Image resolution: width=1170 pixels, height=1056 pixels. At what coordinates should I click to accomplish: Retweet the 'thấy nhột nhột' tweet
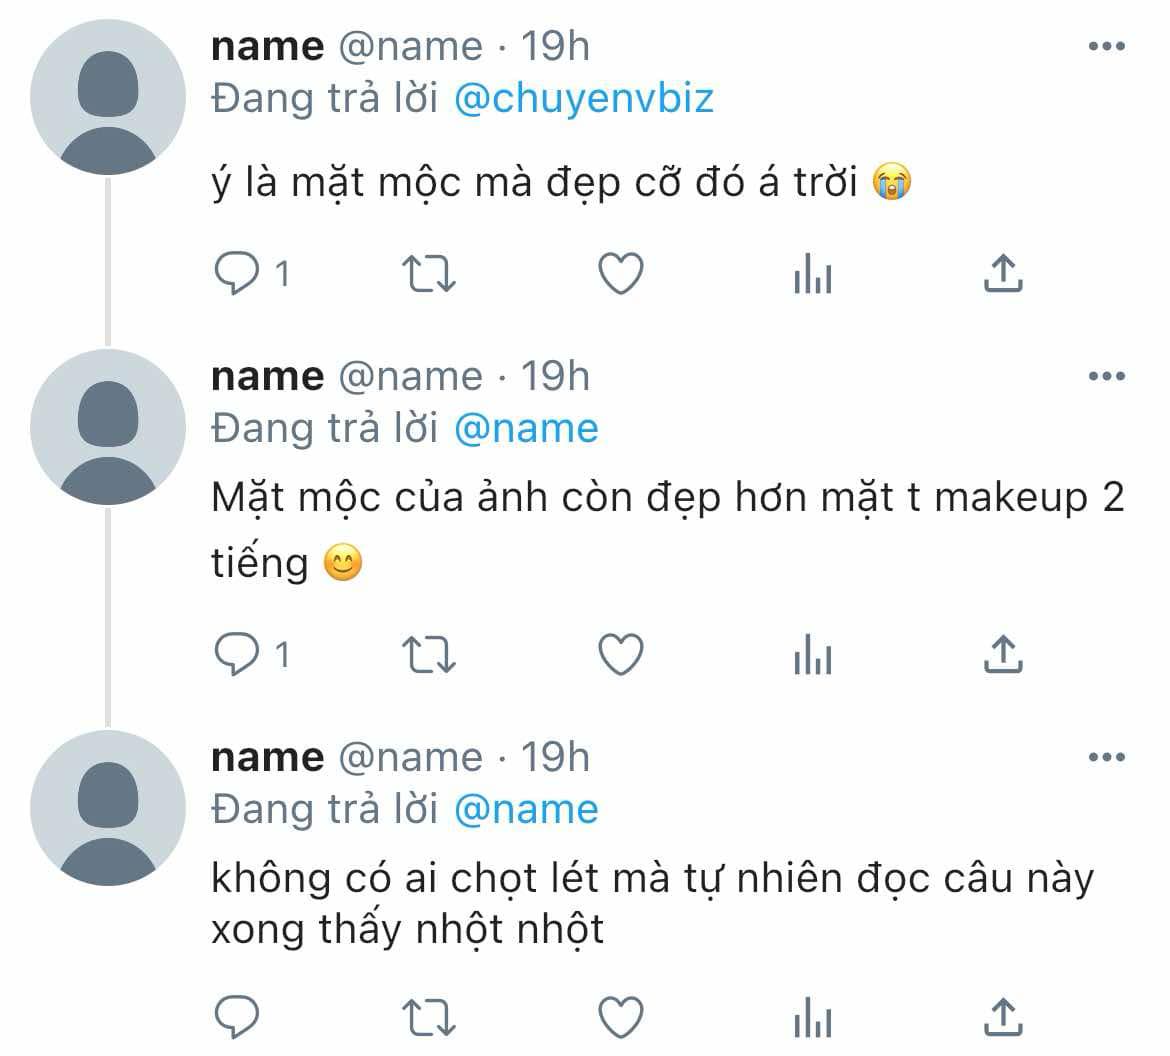pyautogui.click(x=428, y=1018)
